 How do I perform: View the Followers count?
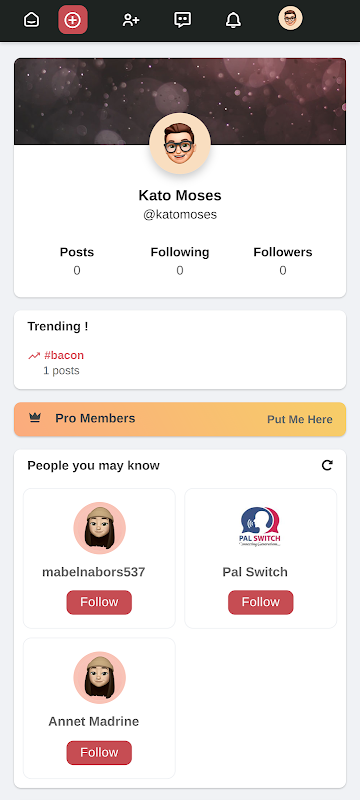tap(282, 270)
